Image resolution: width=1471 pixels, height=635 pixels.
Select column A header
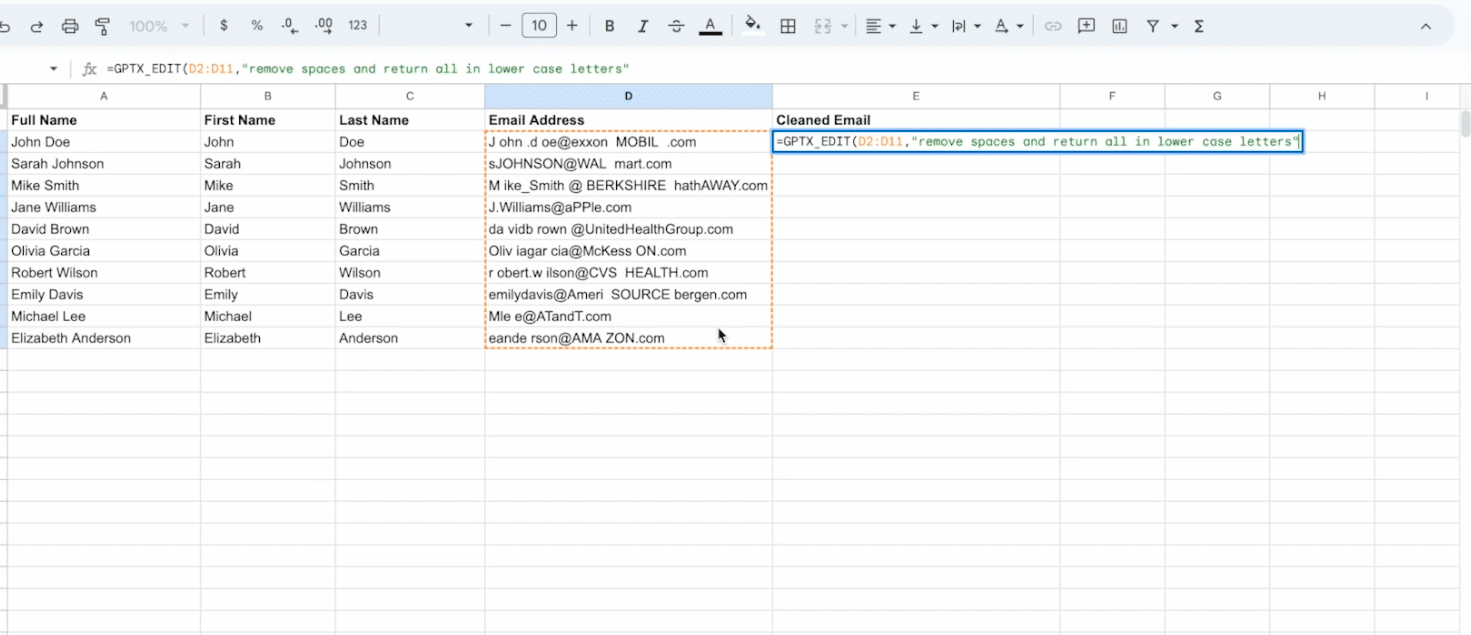coord(104,96)
